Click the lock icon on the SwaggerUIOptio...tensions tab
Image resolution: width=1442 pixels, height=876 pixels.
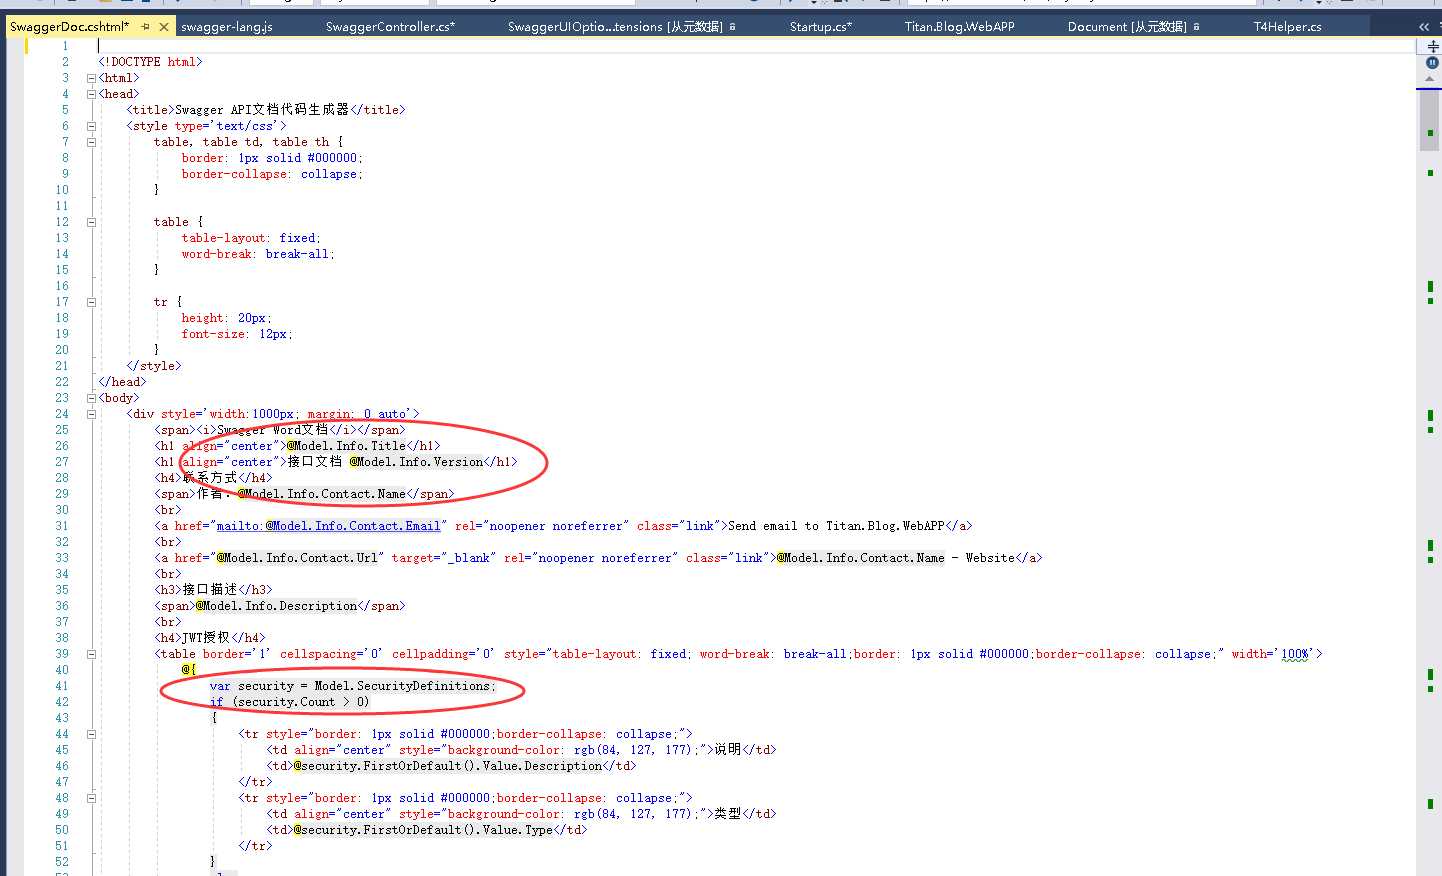point(733,27)
